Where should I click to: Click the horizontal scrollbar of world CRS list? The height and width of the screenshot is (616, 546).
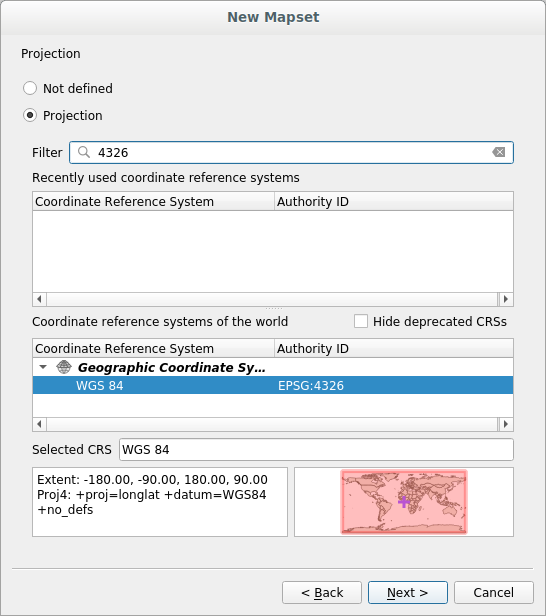click(273, 424)
